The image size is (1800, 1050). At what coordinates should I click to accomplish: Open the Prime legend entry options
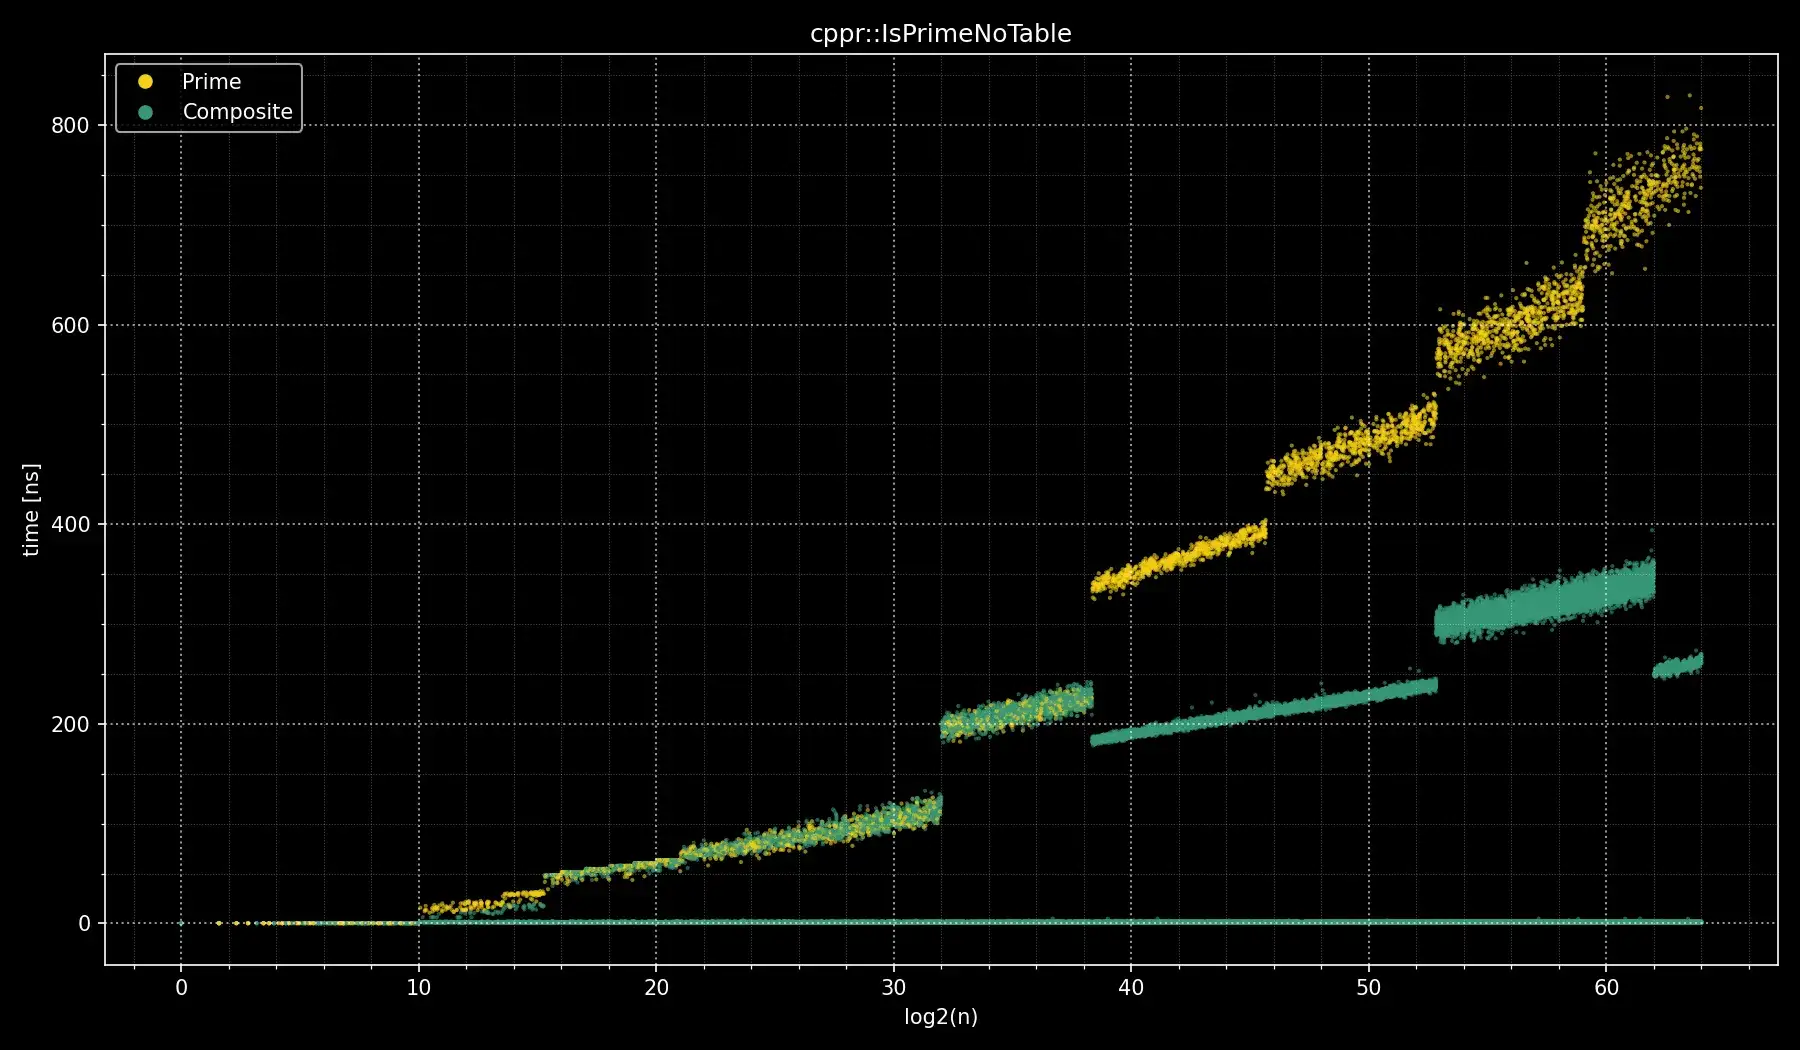[211, 81]
